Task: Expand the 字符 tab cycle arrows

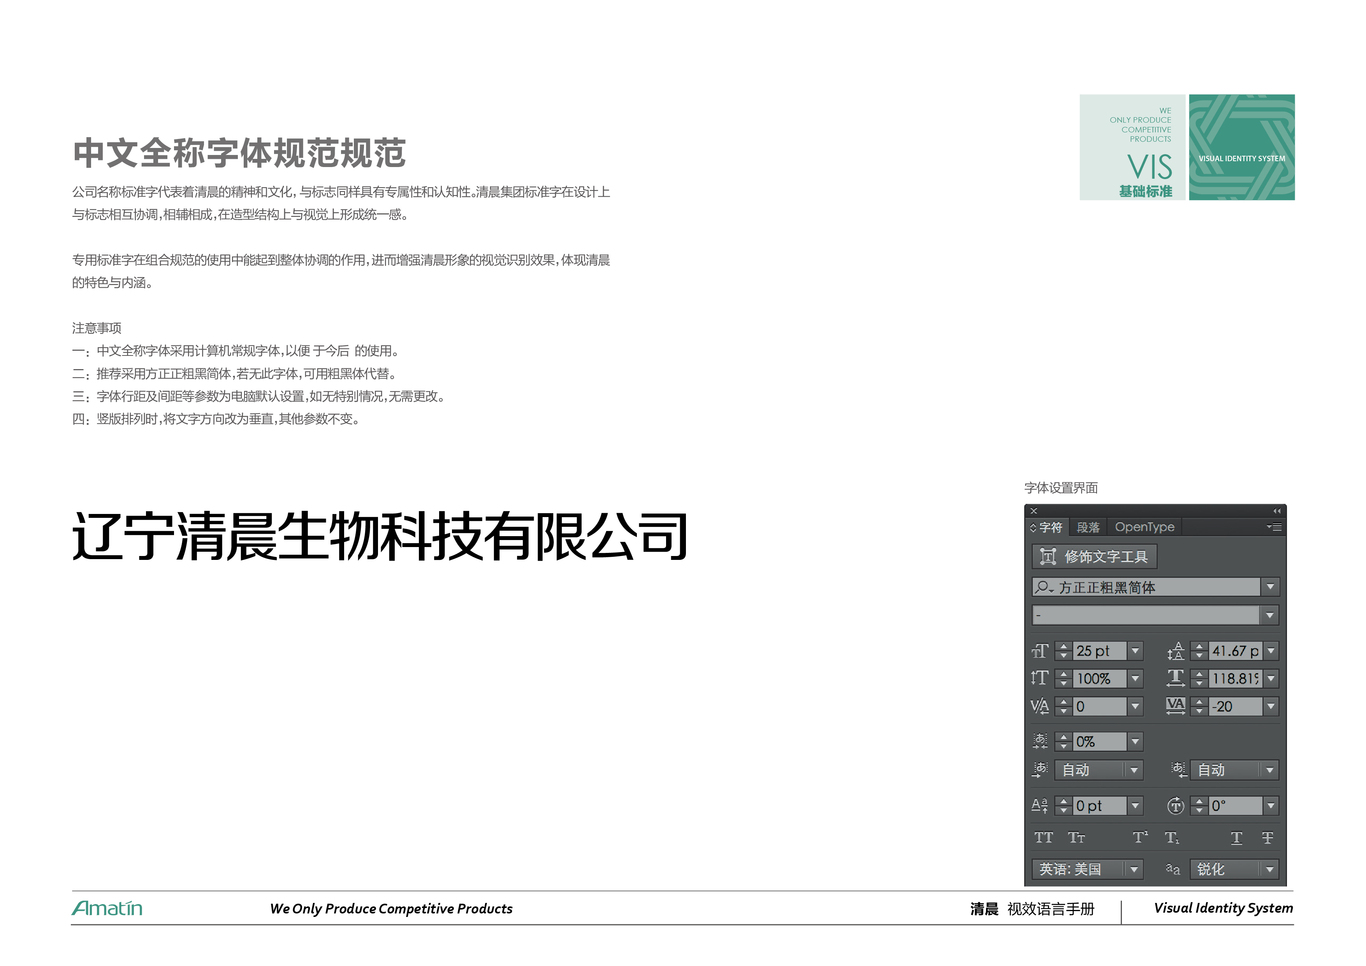Action: pos(1034,527)
